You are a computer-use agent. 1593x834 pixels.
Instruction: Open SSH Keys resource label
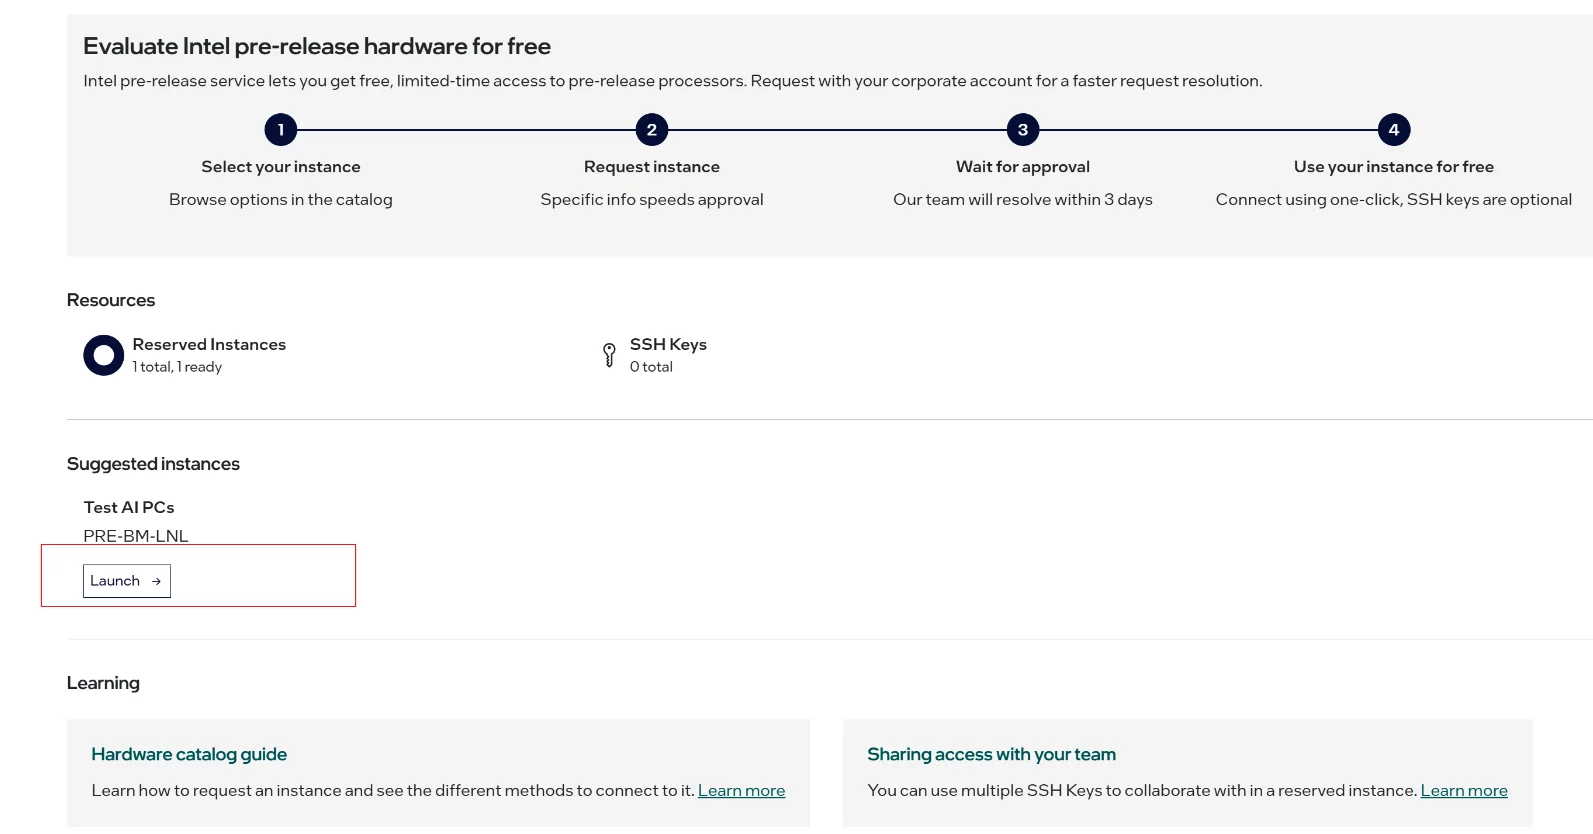[668, 345]
